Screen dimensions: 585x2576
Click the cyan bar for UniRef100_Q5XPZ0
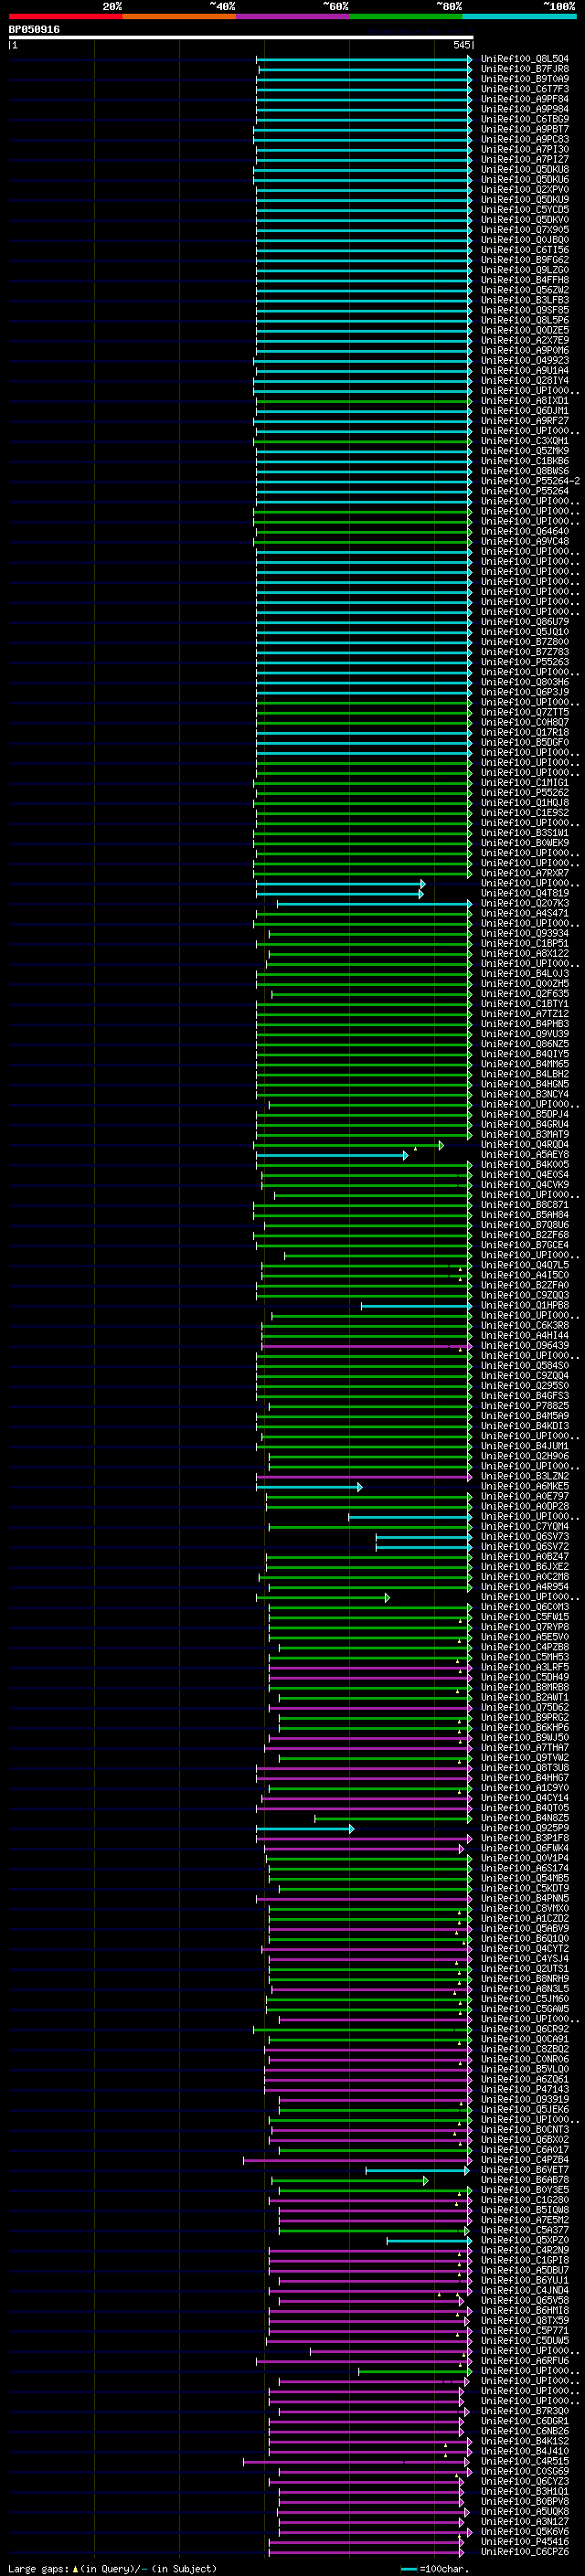[428, 2241]
